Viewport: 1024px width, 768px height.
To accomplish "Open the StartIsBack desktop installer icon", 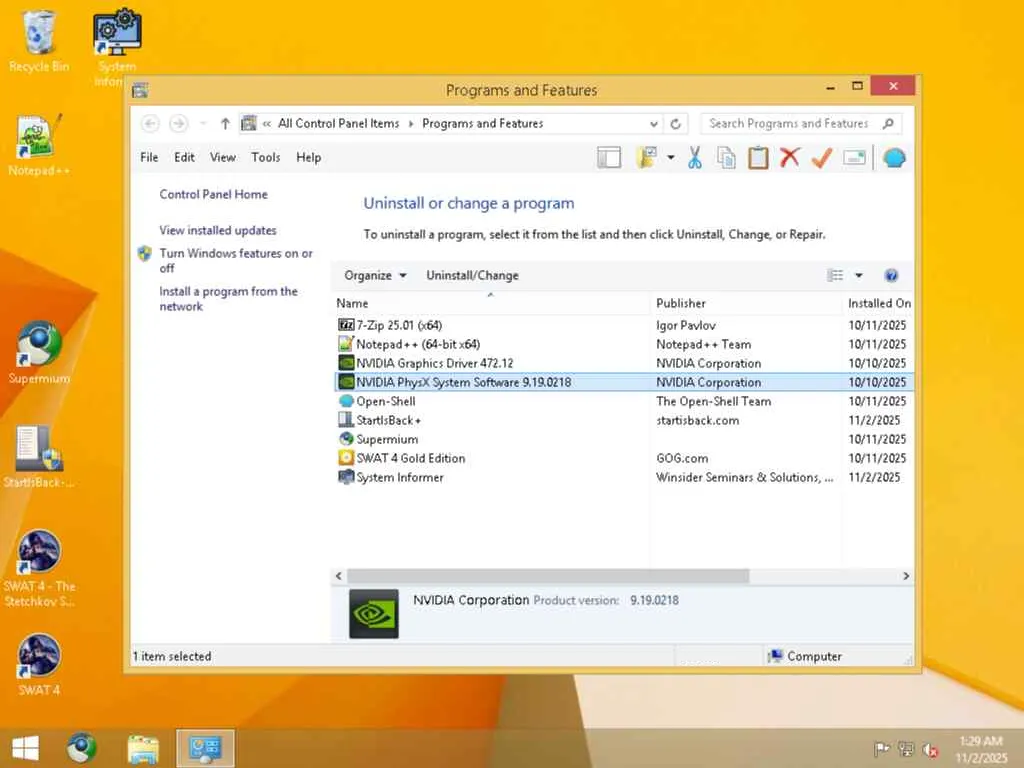I will [39, 456].
